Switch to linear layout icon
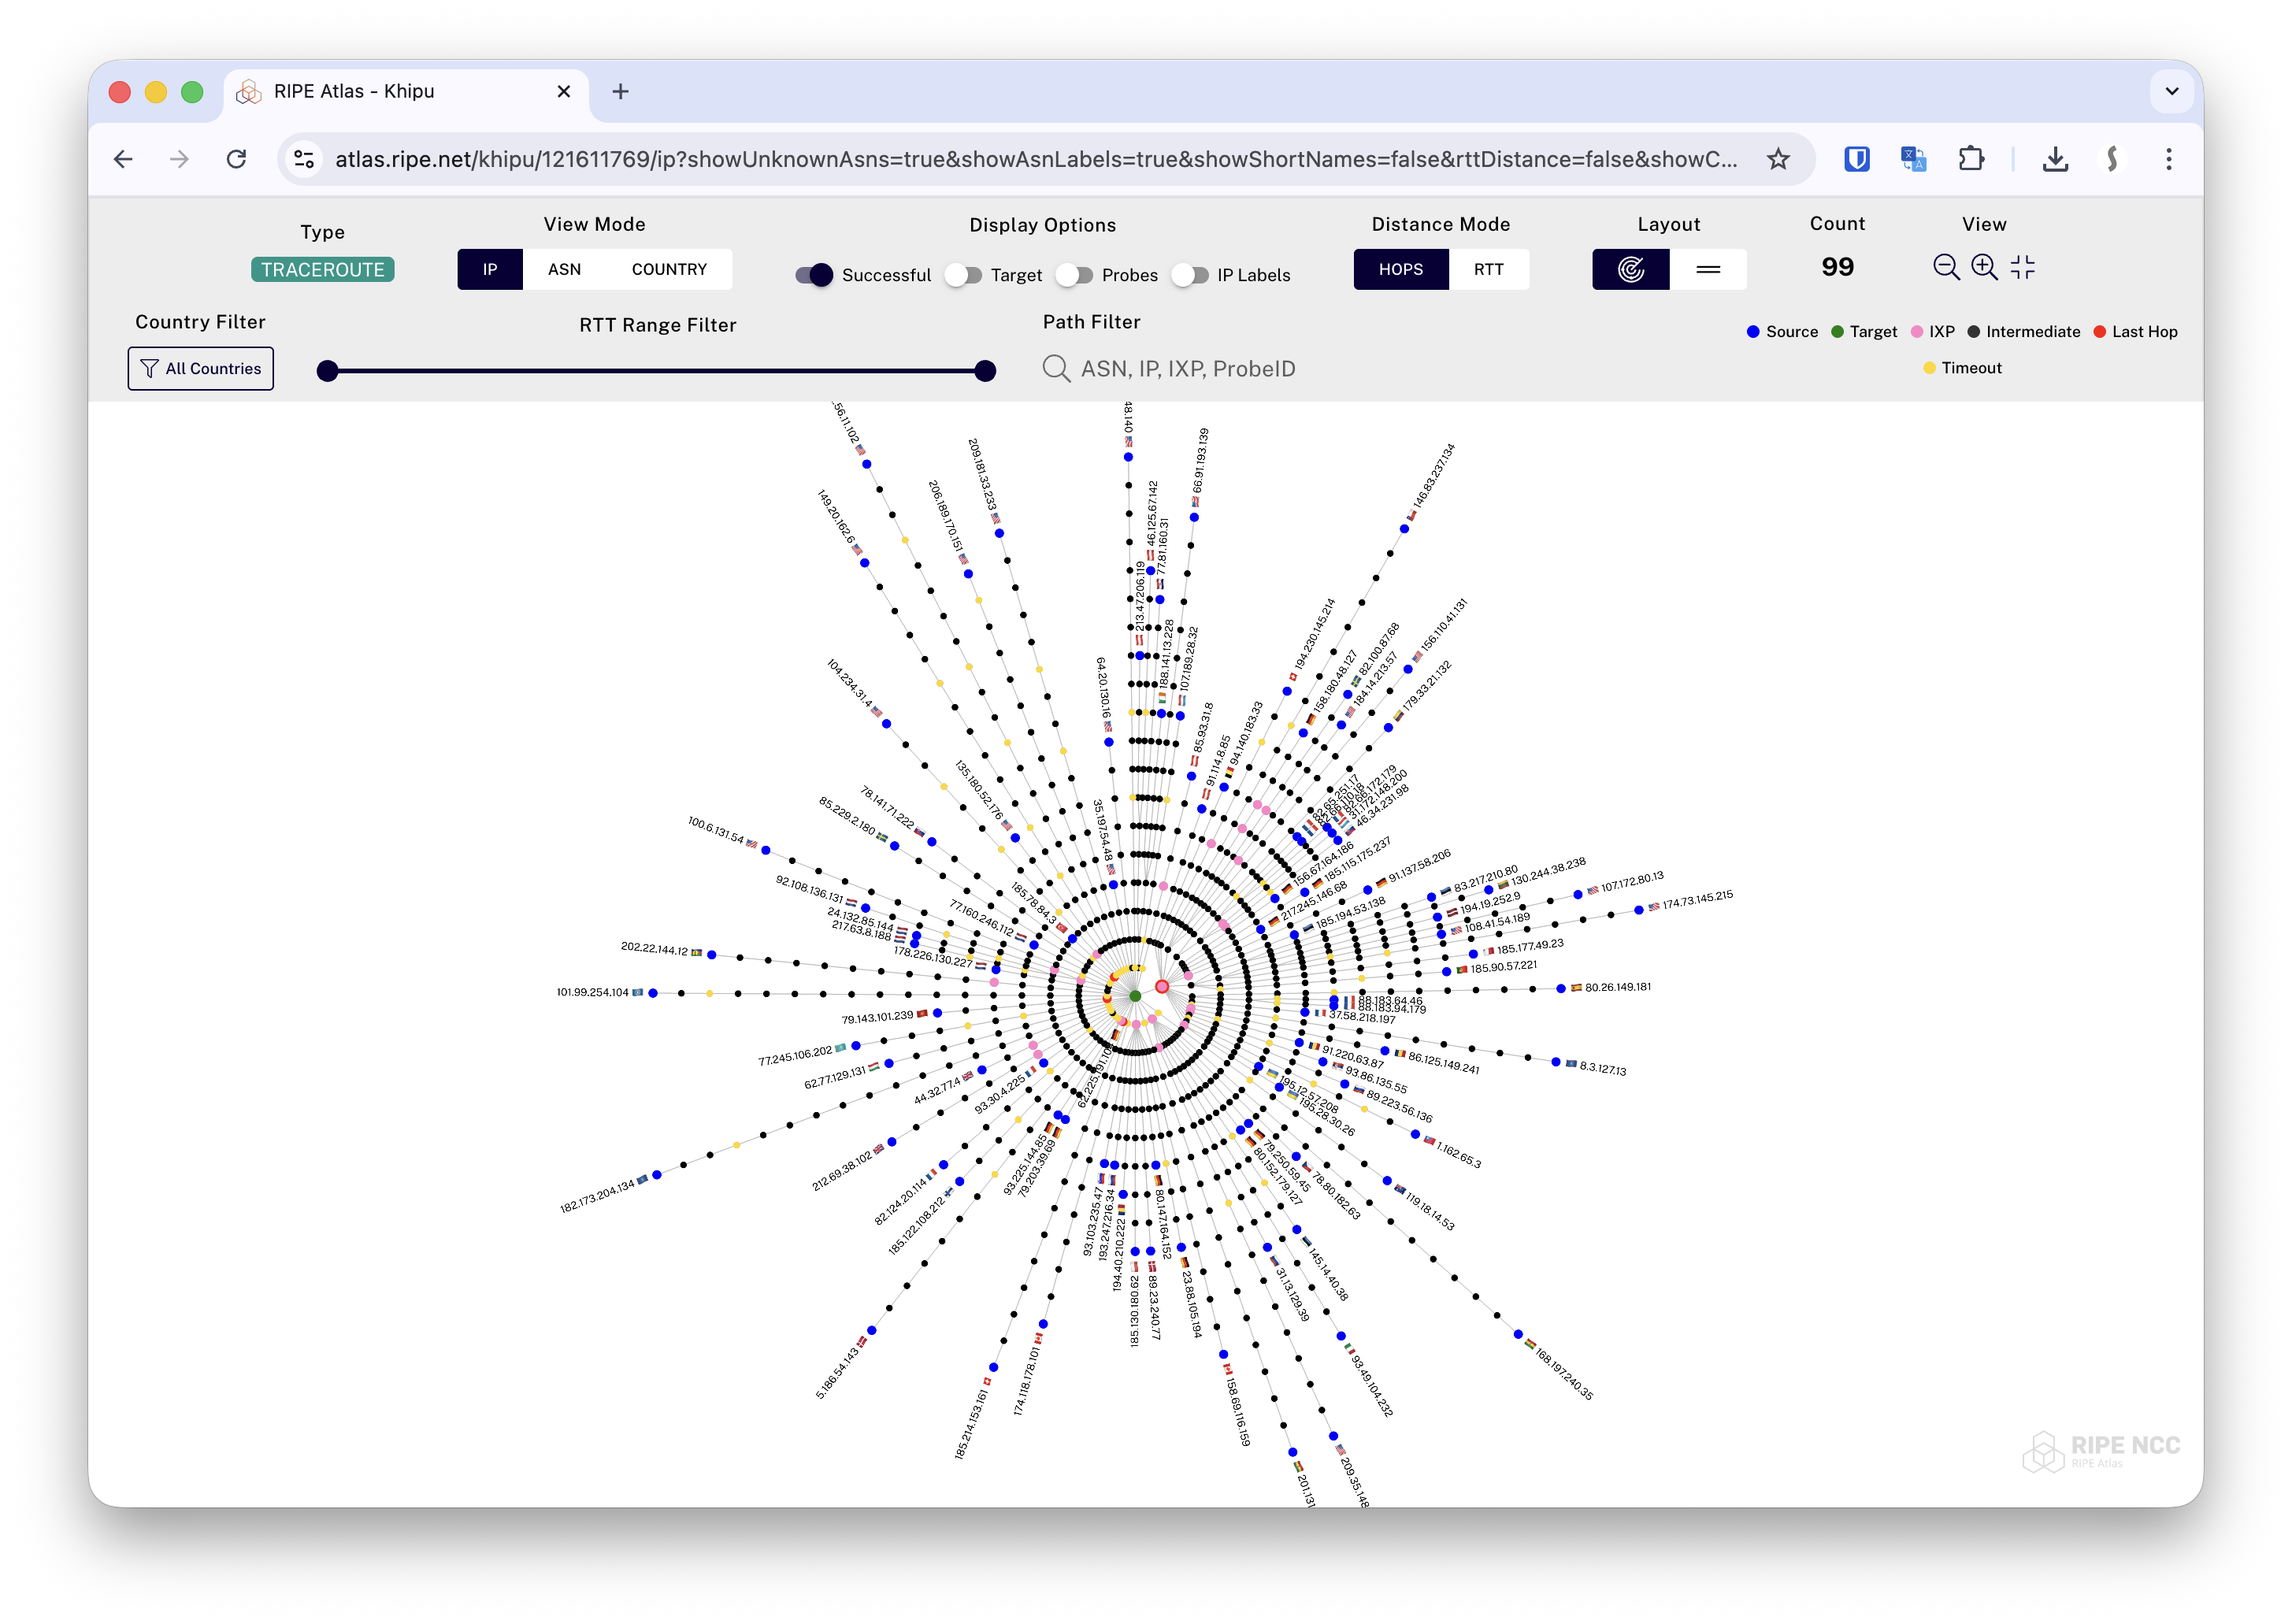The image size is (2292, 1624). (x=1708, y=269)
